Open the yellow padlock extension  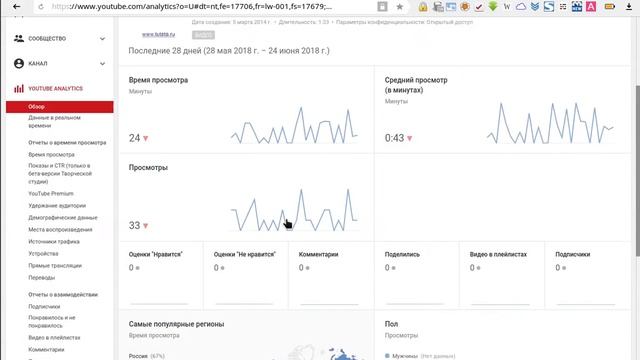tap(423, 7)
